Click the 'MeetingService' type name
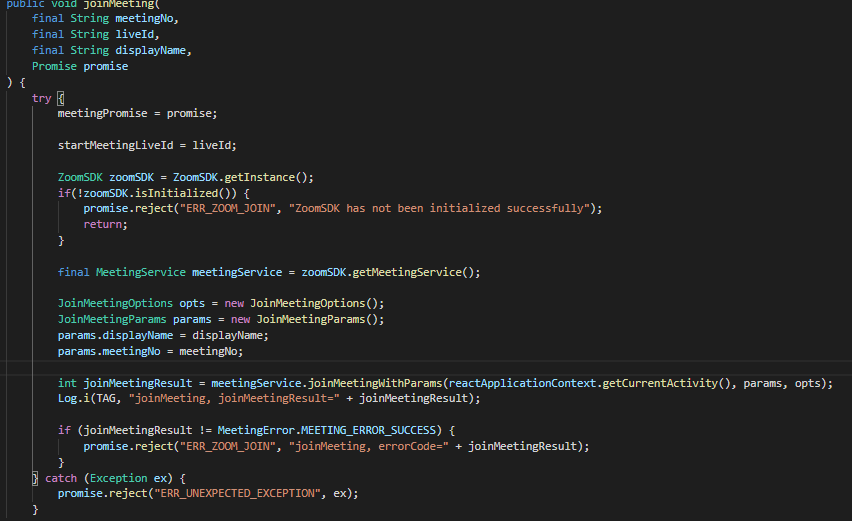The image size is (852, 521). [x=141, y=272]
